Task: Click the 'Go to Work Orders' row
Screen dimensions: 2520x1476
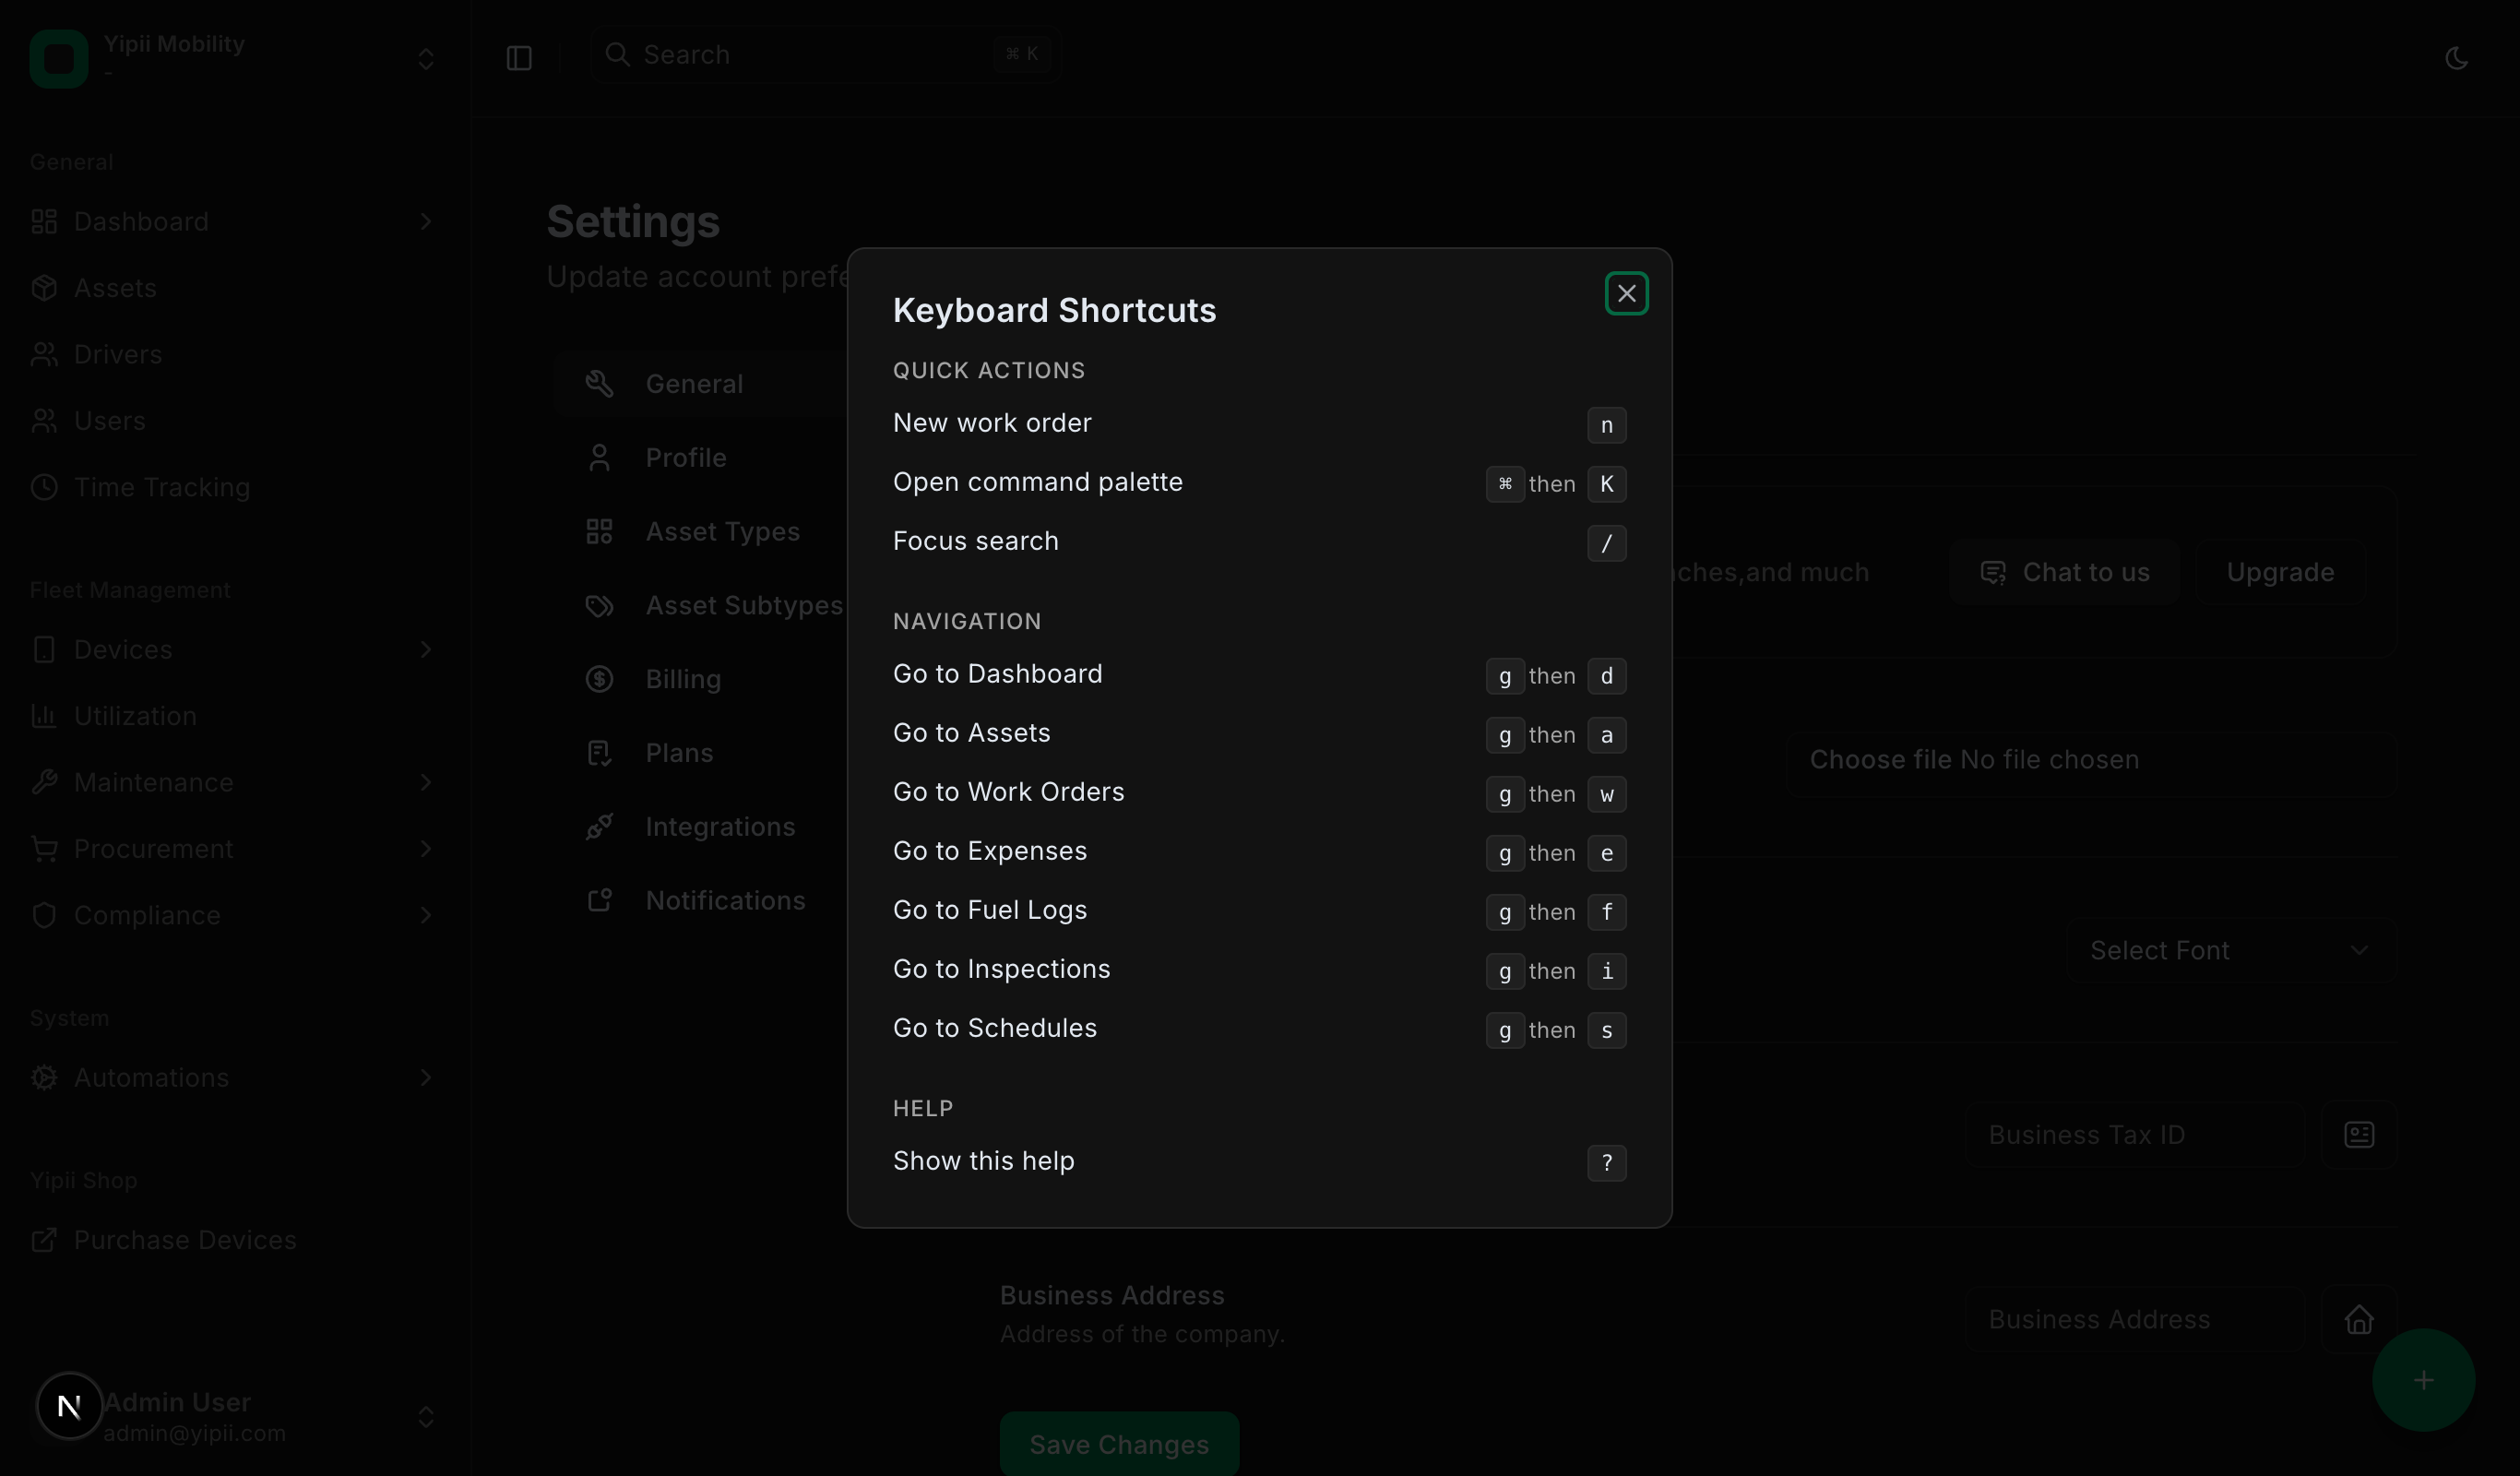Action: pyautogui.click(x=1259, y=793)
